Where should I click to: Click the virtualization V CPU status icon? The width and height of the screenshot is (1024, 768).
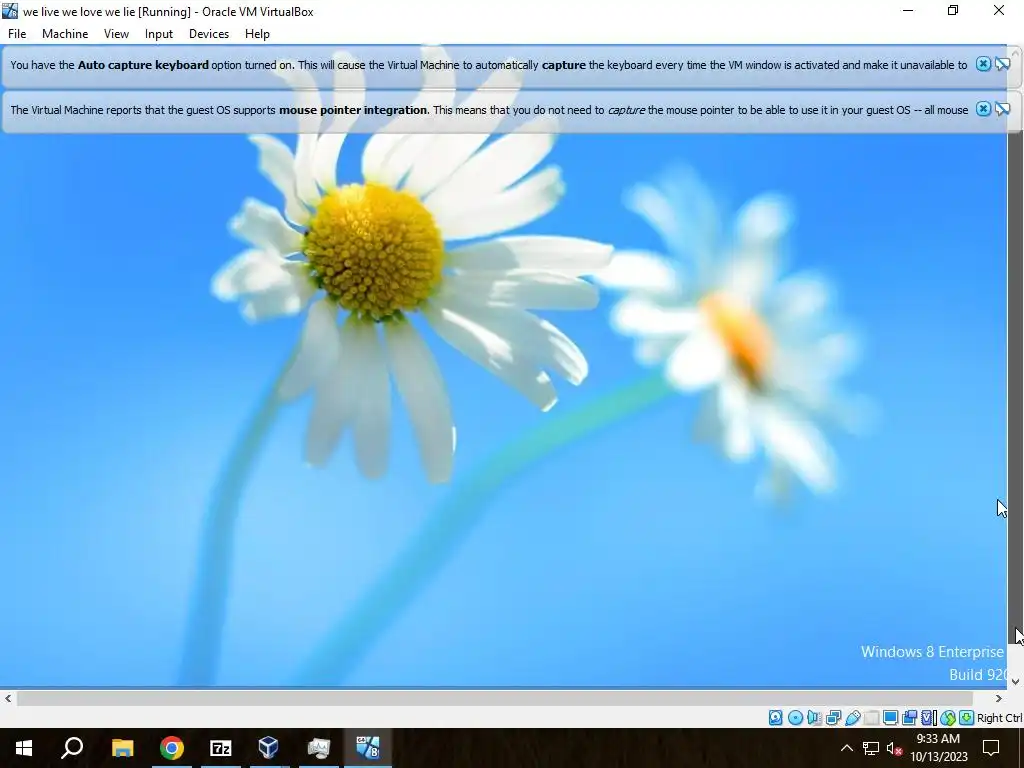tap(929, 718)
